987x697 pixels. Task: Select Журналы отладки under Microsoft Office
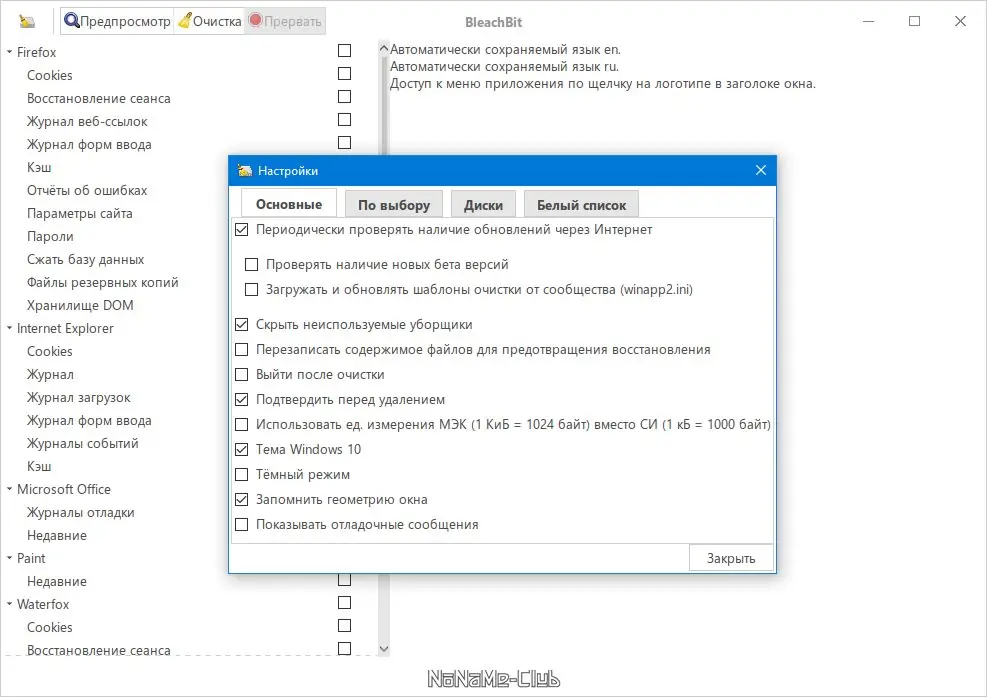click(81, 513)
